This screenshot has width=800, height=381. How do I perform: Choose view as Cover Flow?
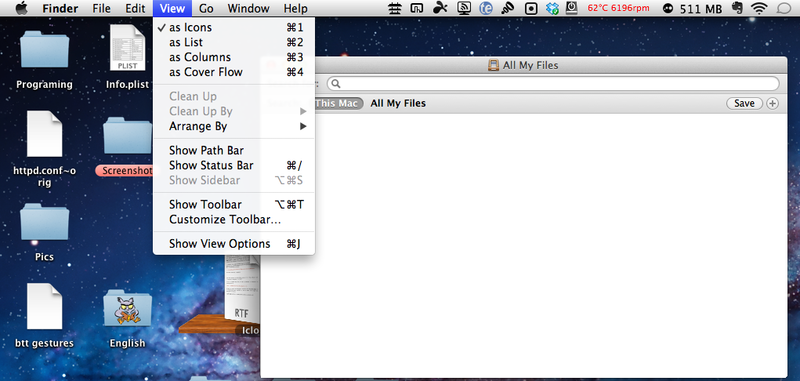(234, 72)
